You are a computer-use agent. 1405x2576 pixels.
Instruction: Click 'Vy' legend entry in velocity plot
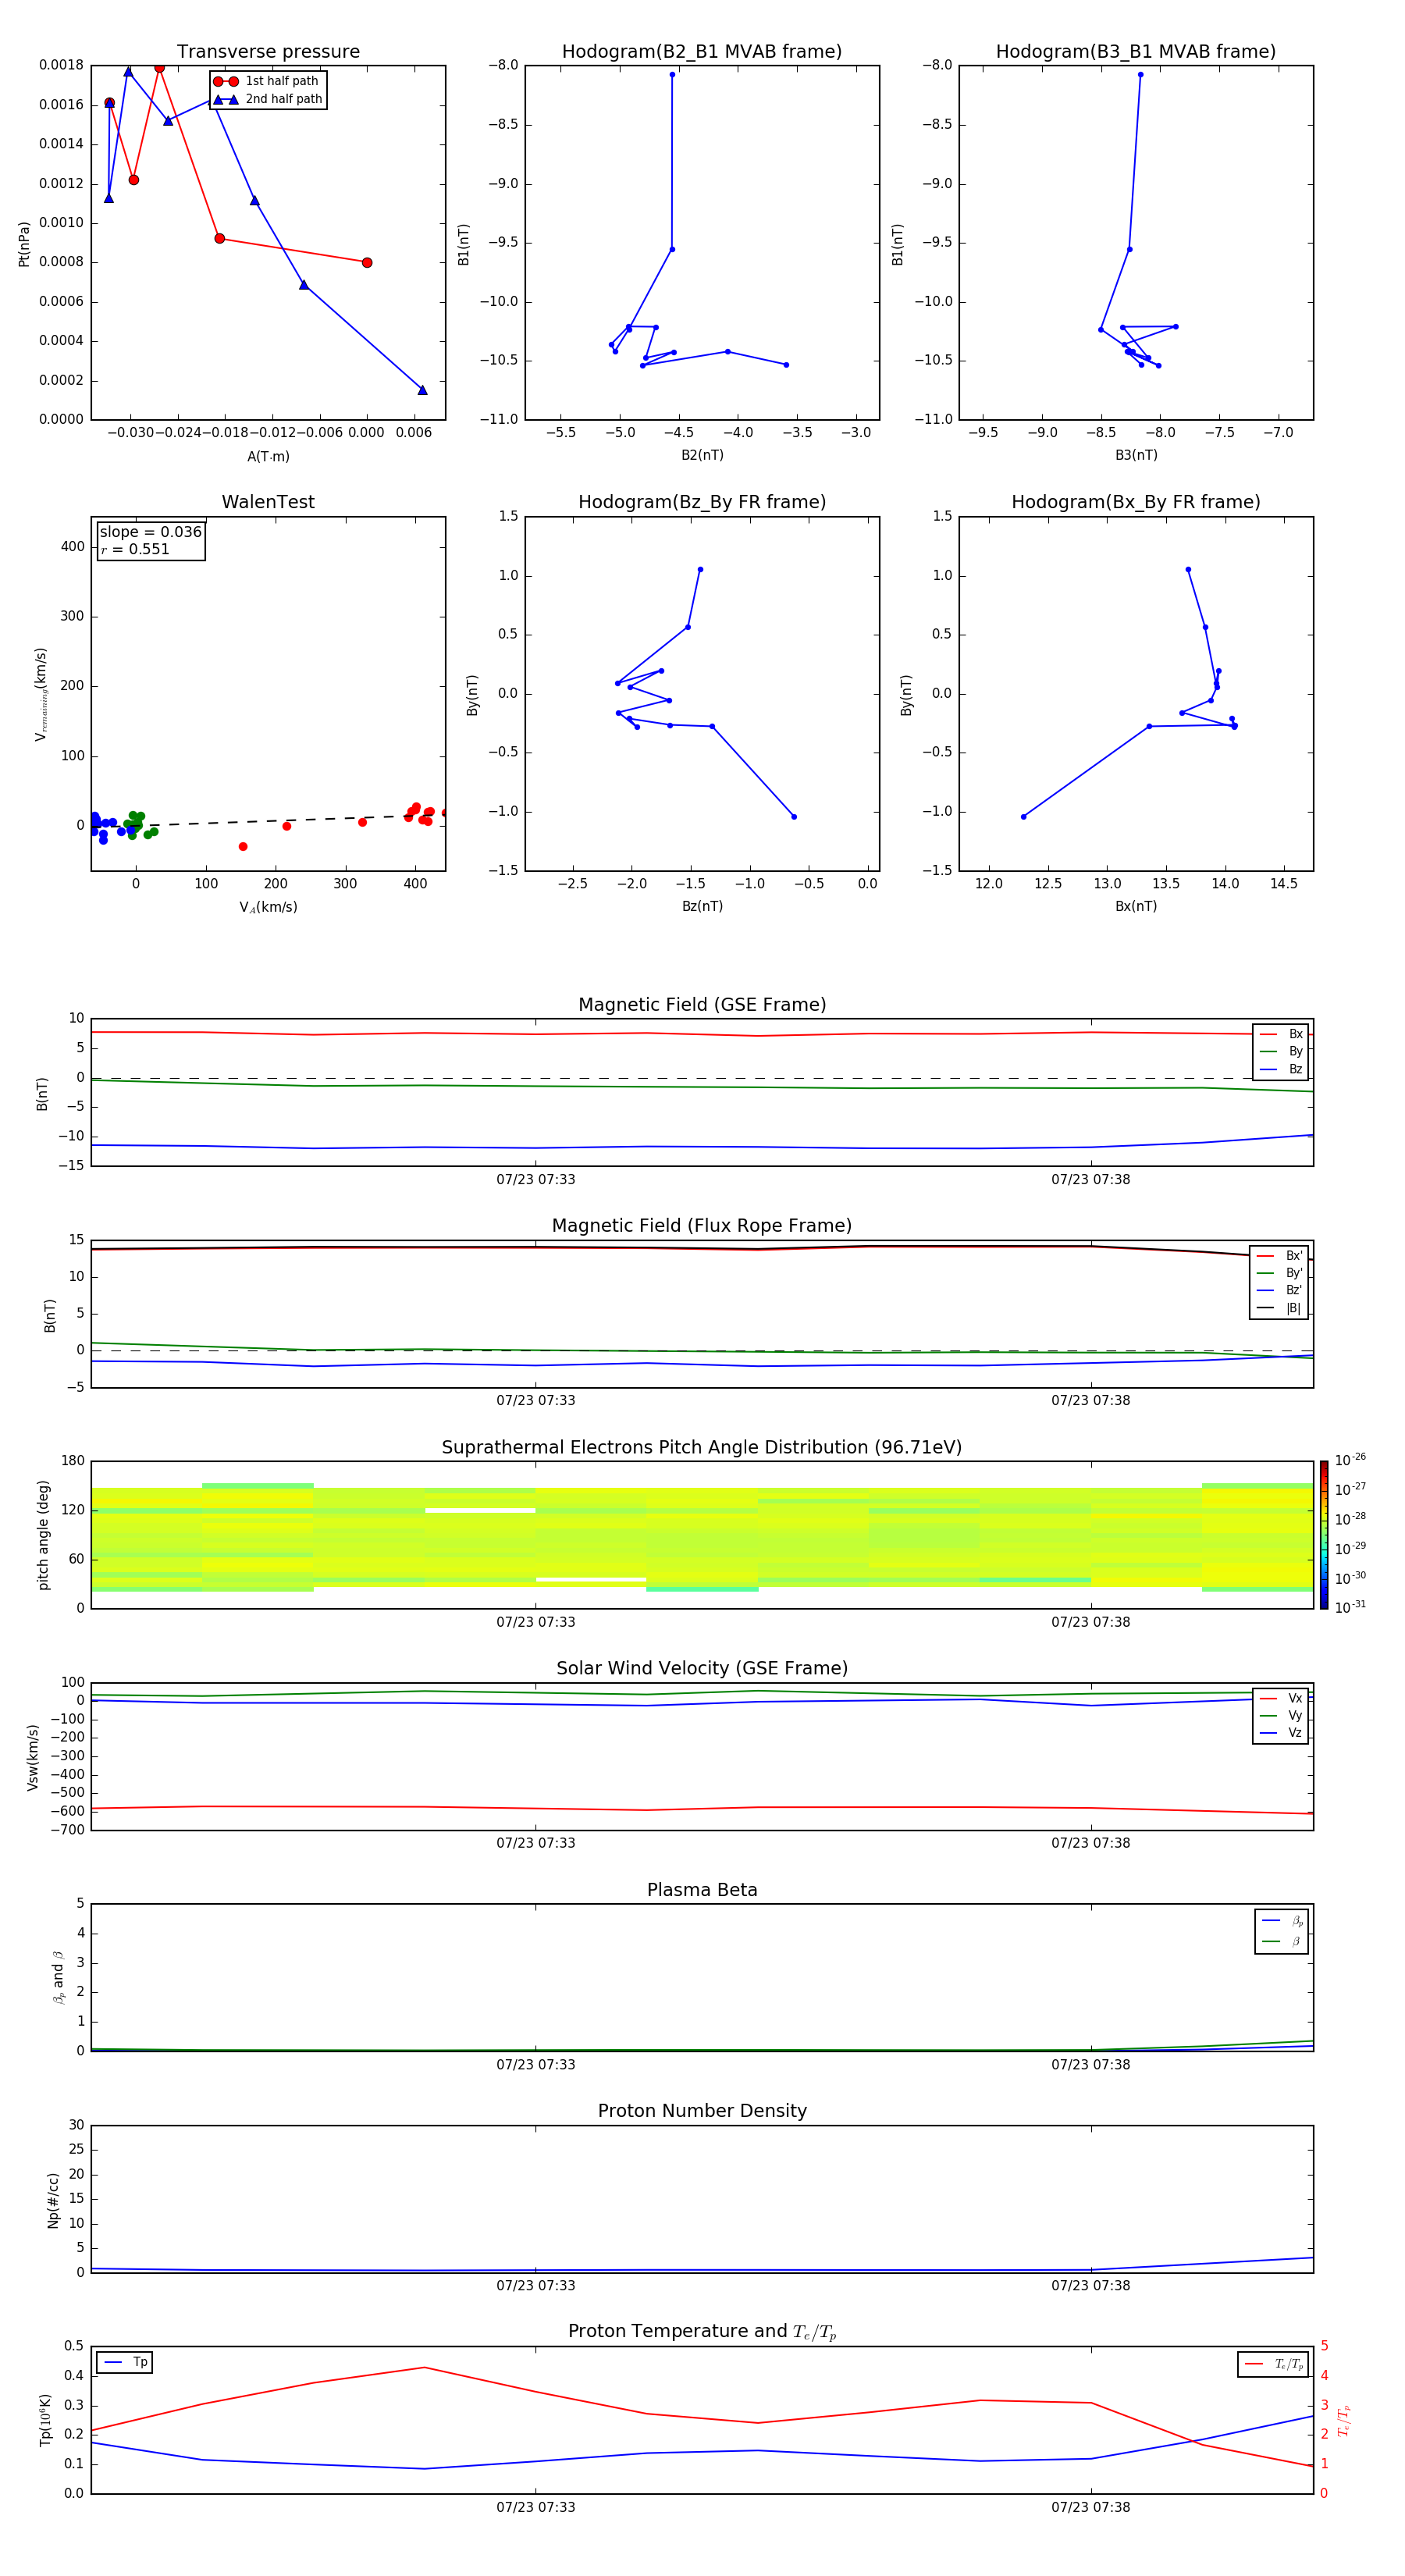[1281, 1715]
